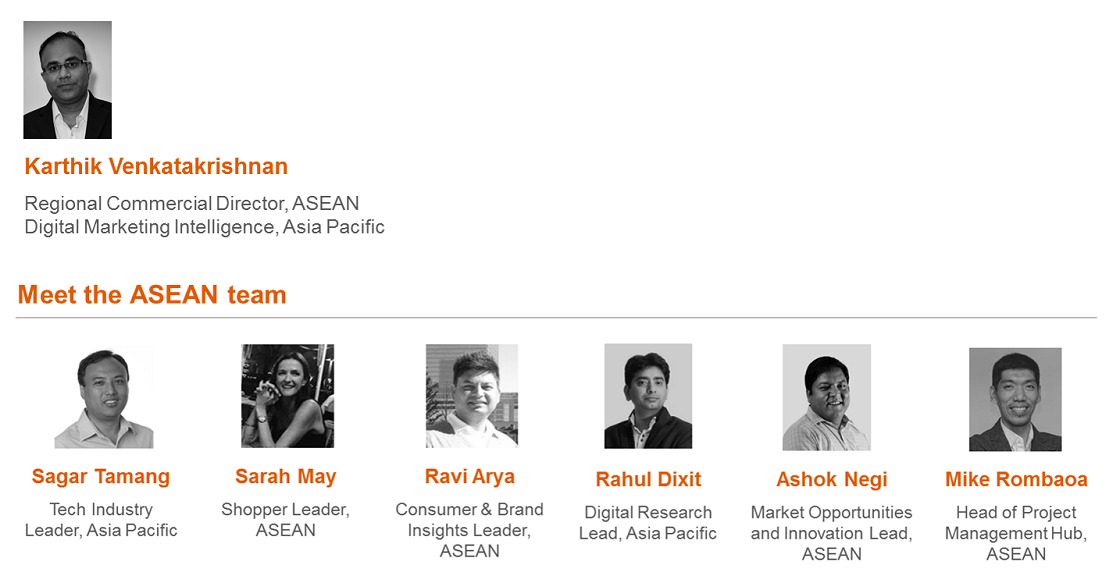Select the Tech Industry Leader, Asia Pacific title
Image resolution: width=1120 pixels, height=583 pixels.
[101, 520]
